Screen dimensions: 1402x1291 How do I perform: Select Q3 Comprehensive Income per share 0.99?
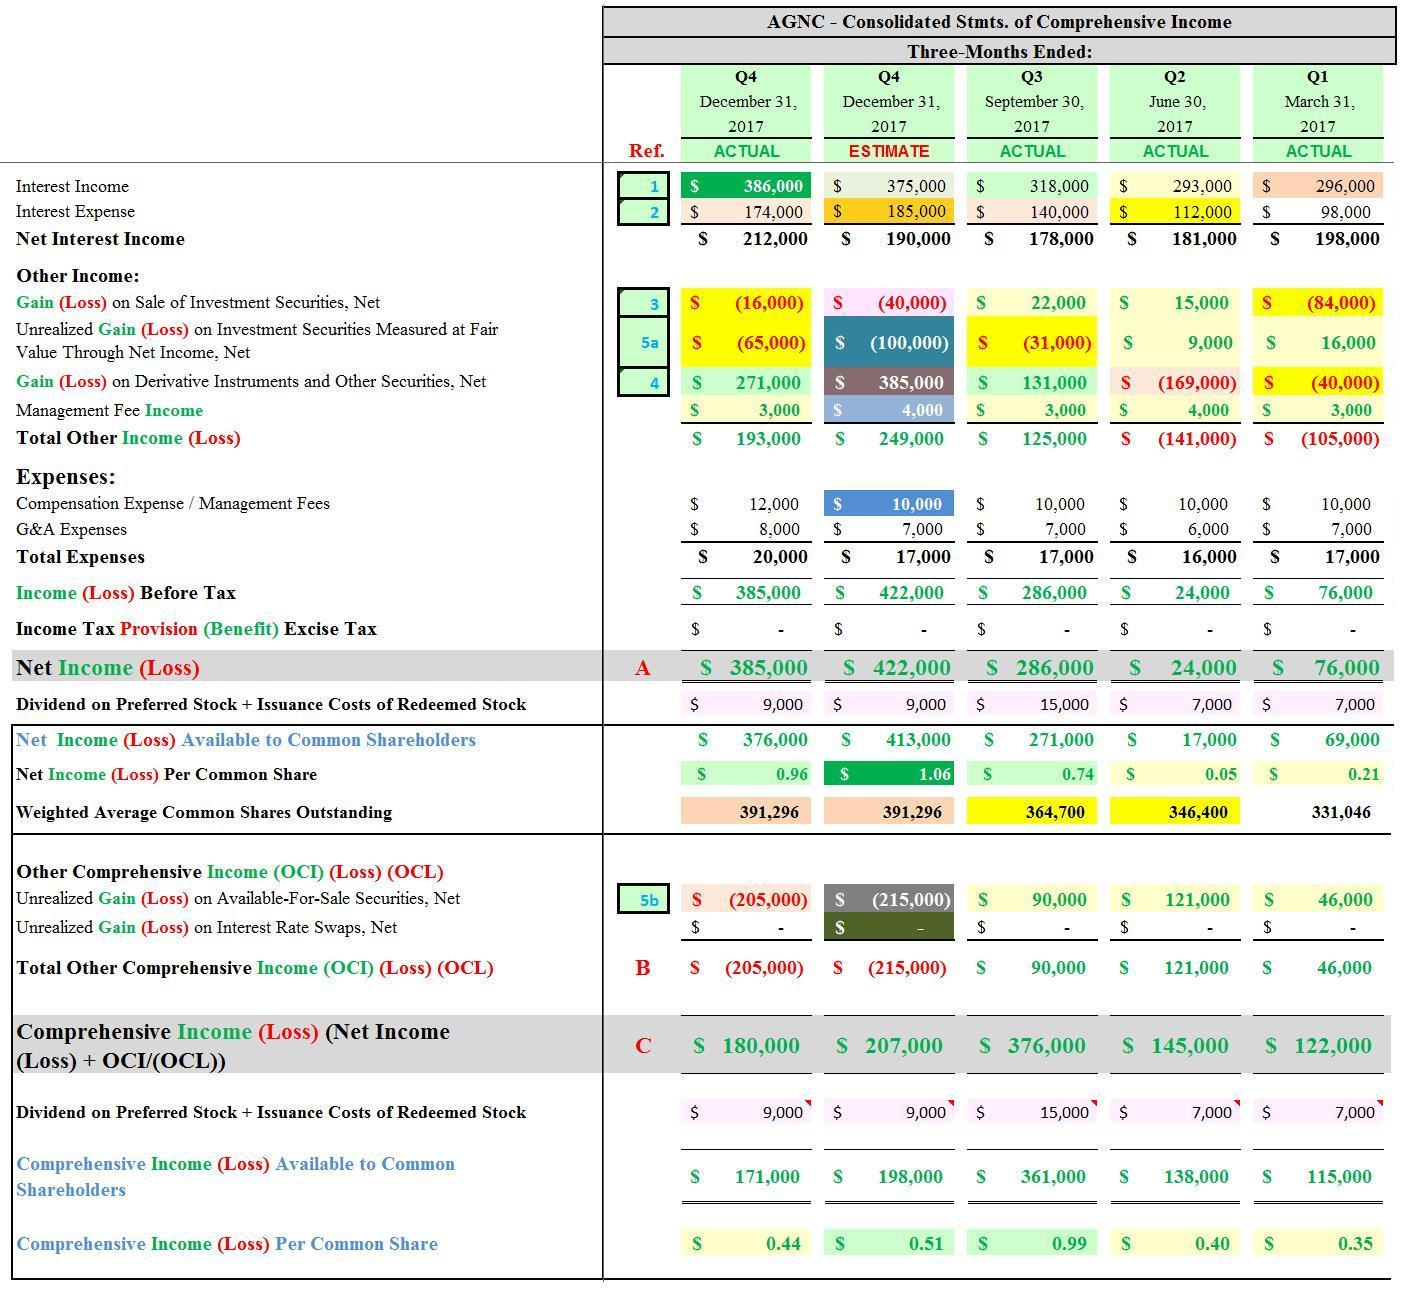(x=1032, y=1244)
